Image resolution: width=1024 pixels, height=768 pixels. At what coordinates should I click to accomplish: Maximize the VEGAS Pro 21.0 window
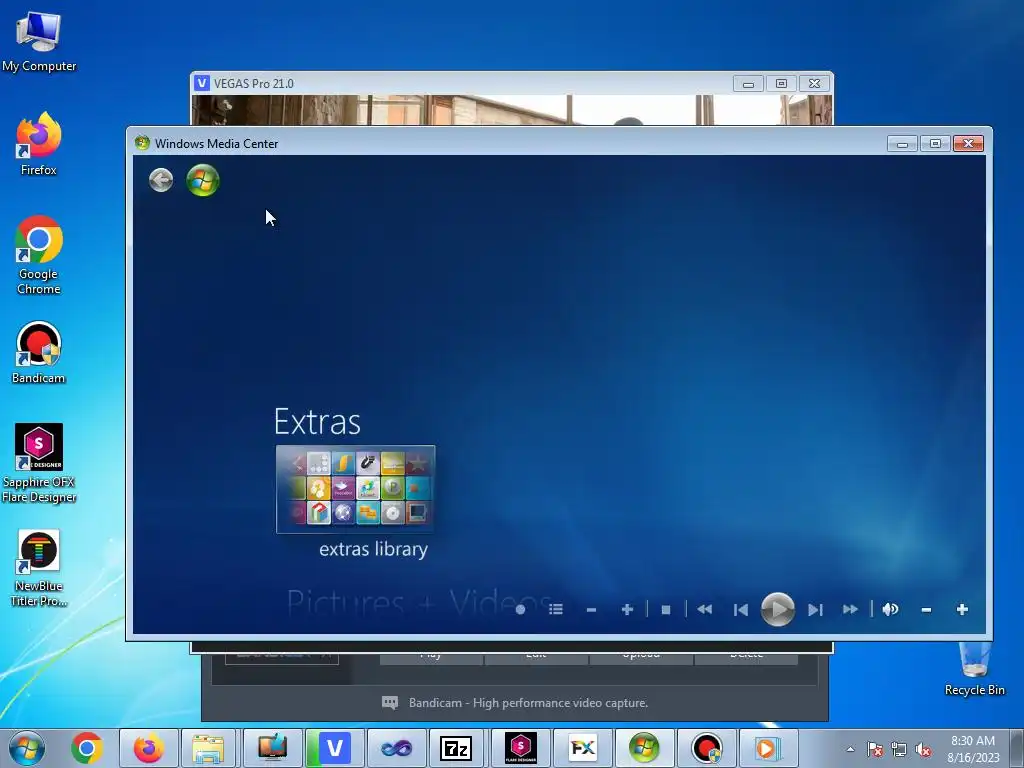coord(781,84)
